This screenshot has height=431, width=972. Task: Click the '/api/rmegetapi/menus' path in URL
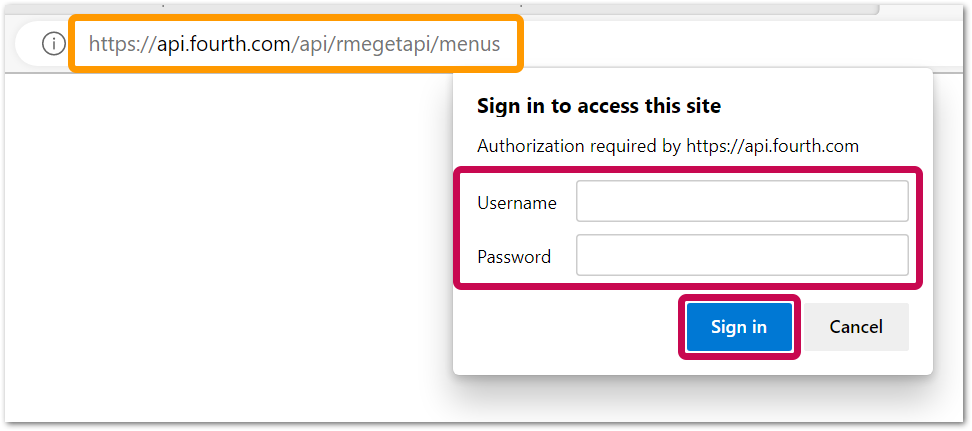click(x=395, y=45)
